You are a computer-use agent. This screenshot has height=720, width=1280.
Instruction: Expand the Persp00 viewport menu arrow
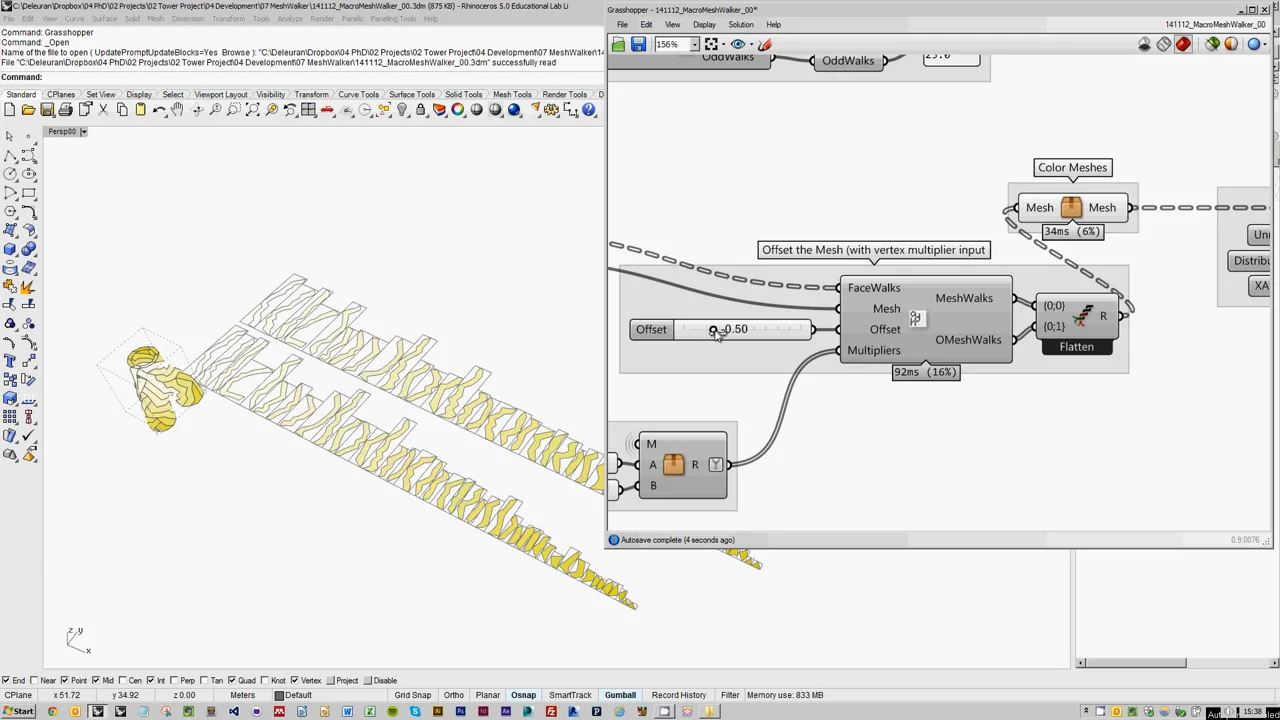coord(84,132)
